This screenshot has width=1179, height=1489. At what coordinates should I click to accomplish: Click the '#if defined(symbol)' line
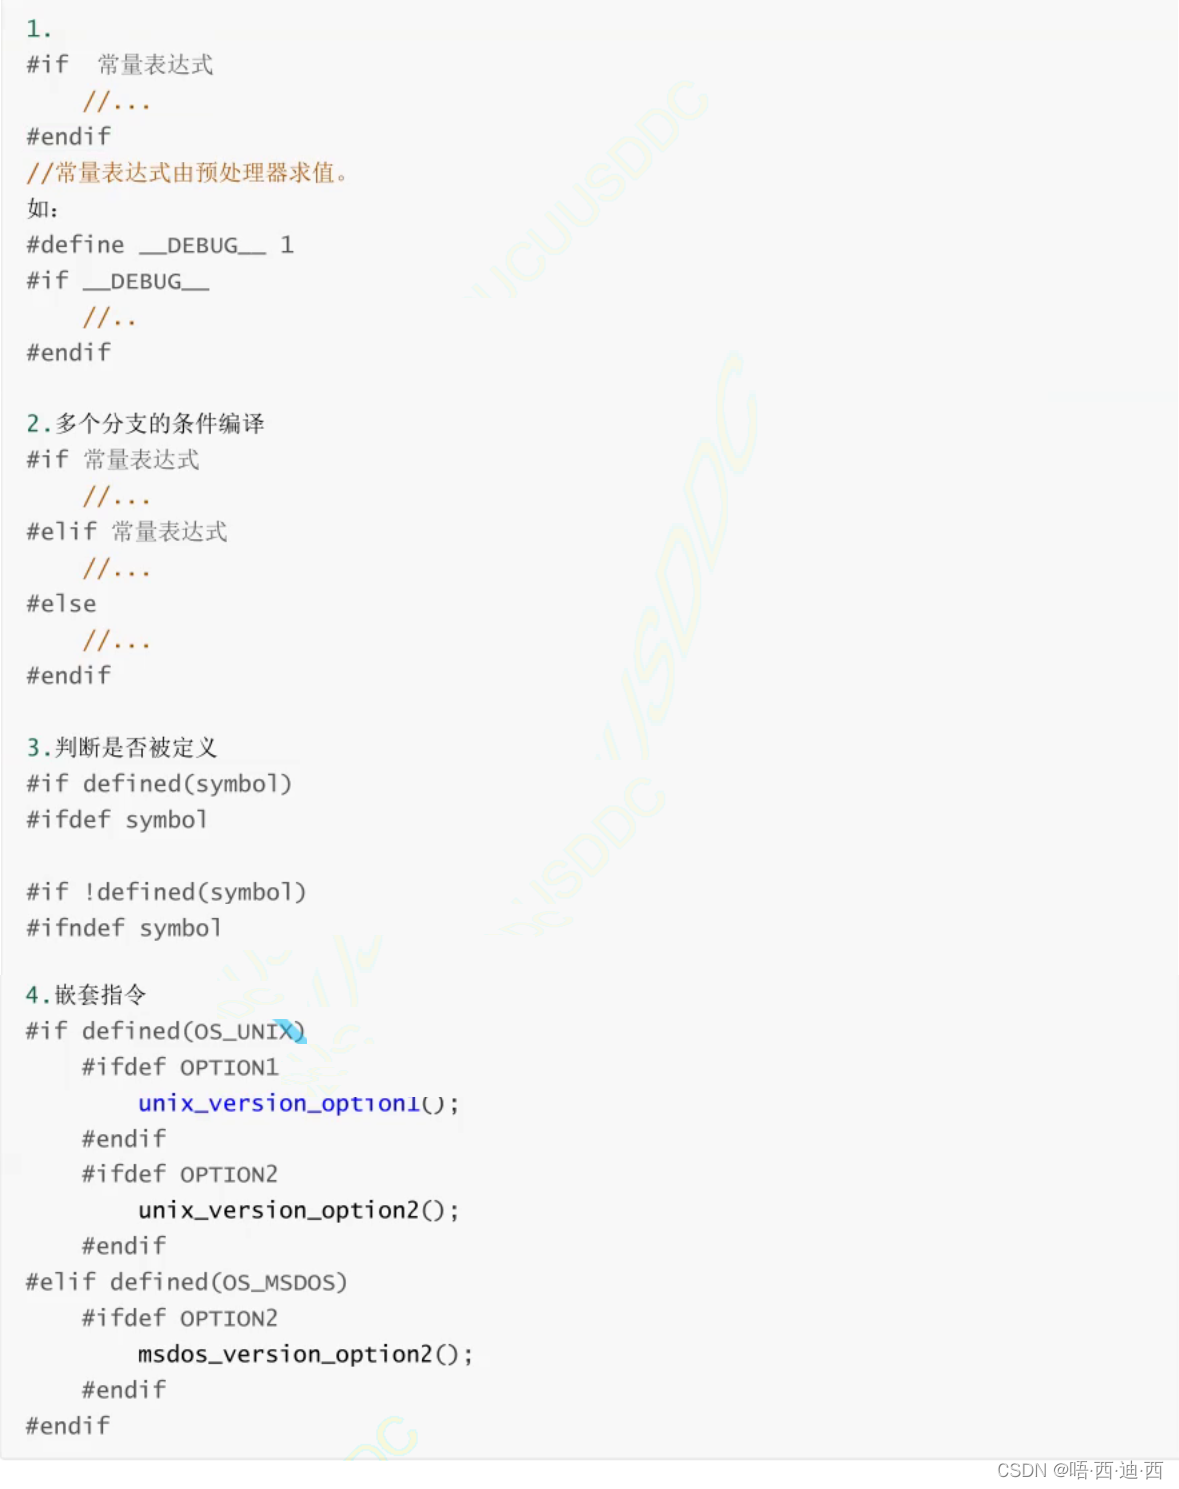(x=159, y=784)
